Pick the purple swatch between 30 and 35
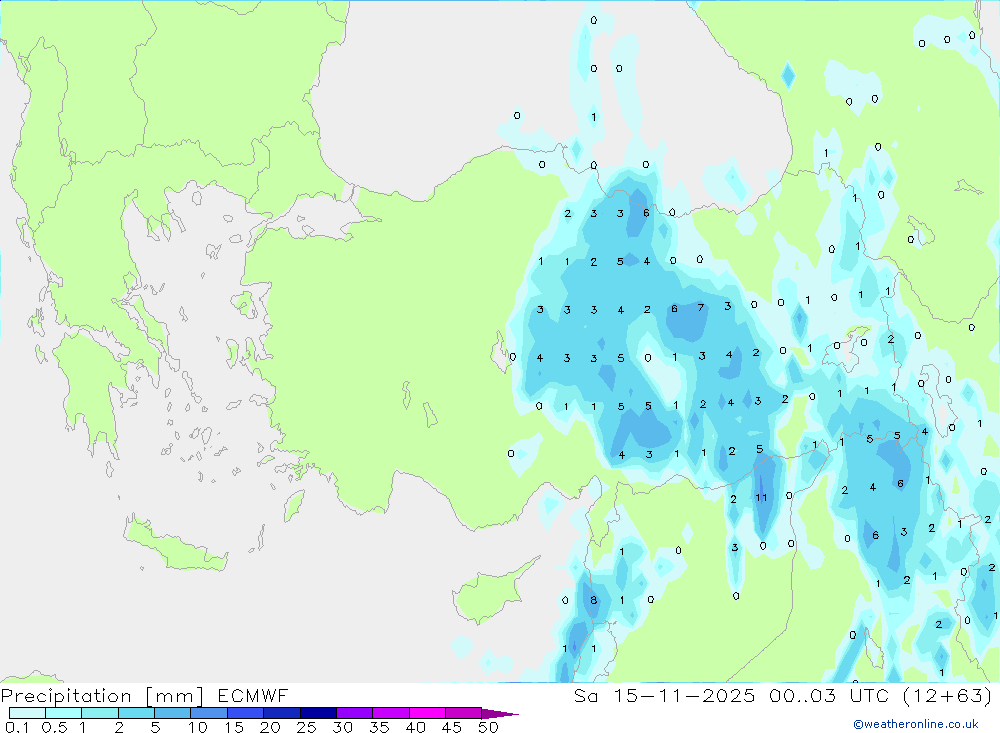The width and height of the screenshot is (1000, 733). pos(355,713)
